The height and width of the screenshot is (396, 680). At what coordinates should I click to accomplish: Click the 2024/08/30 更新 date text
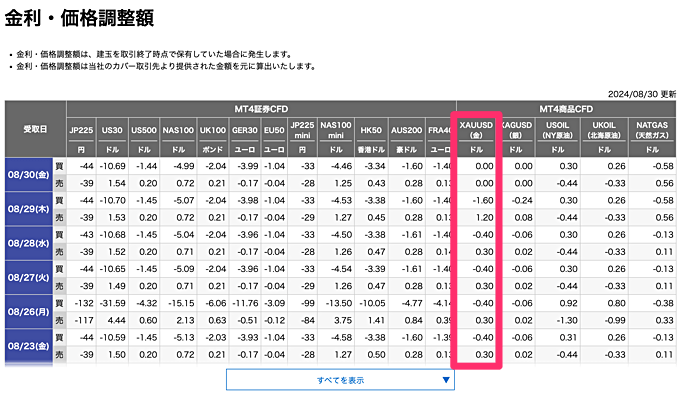pyautogui.click(x=641, y=94)
